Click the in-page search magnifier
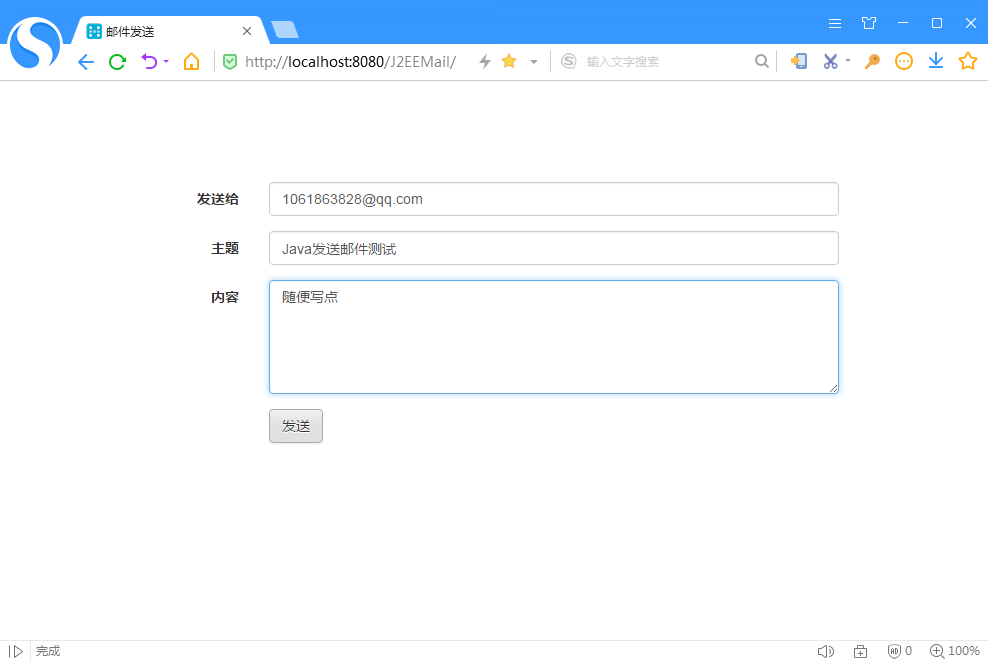 pos(762,61)
